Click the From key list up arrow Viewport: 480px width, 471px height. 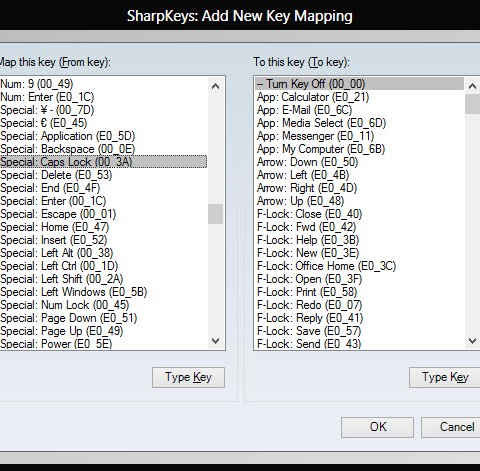pos(215,86)
